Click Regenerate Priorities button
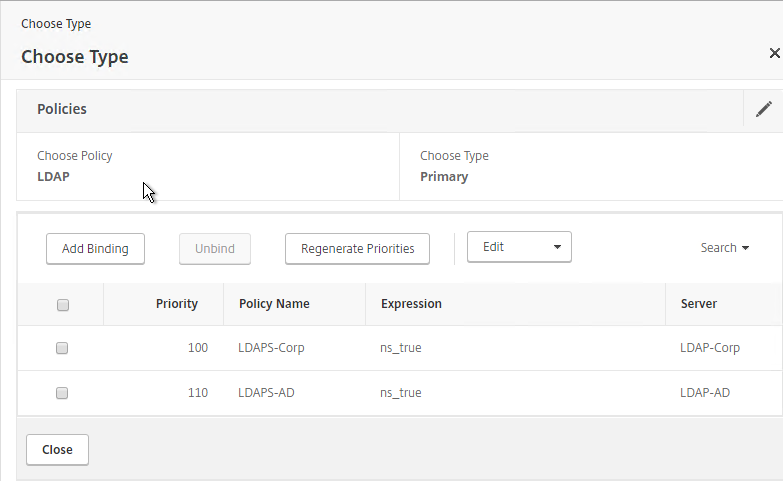 pyautogui.click(x=358, y=249)
